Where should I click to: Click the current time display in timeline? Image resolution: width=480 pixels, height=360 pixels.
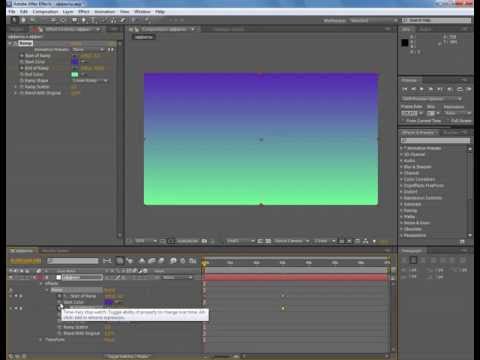click(25, 261)
